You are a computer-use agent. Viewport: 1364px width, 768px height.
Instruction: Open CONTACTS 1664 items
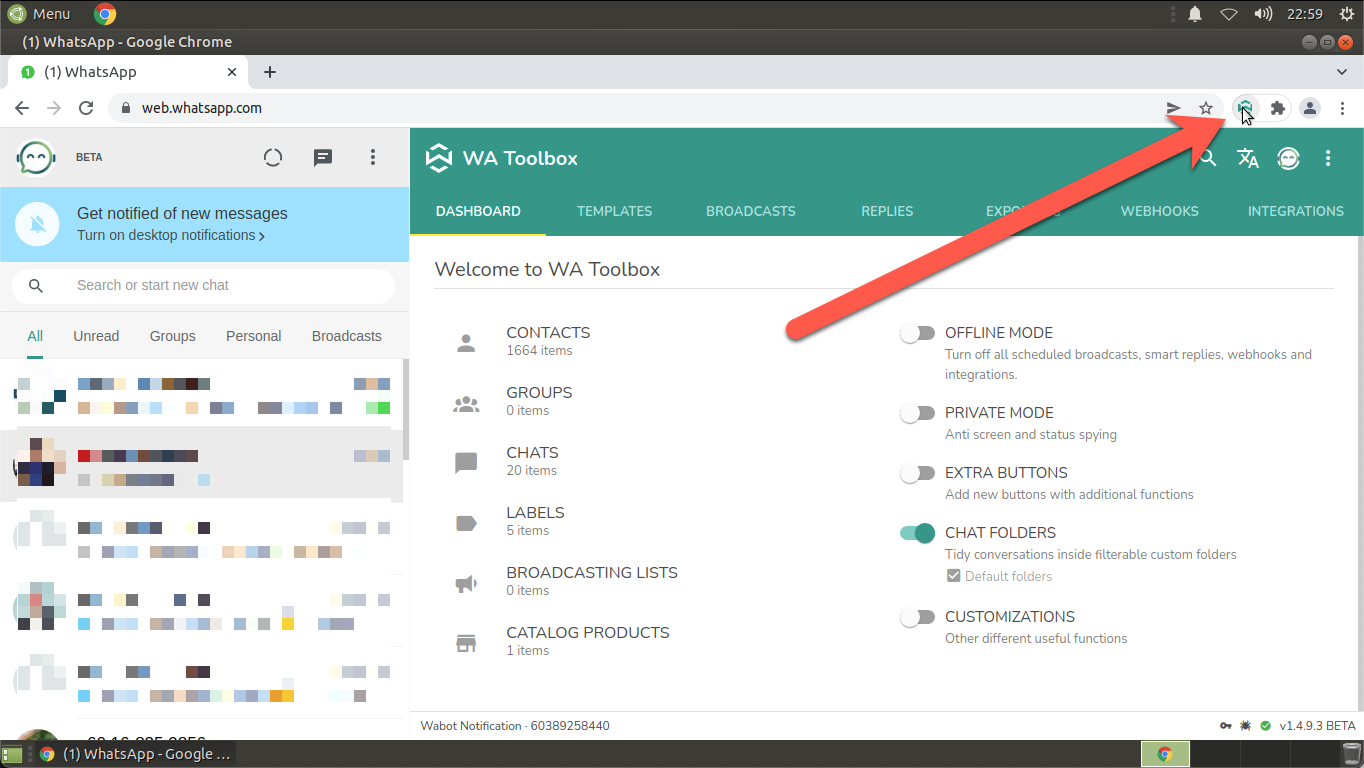548,341
